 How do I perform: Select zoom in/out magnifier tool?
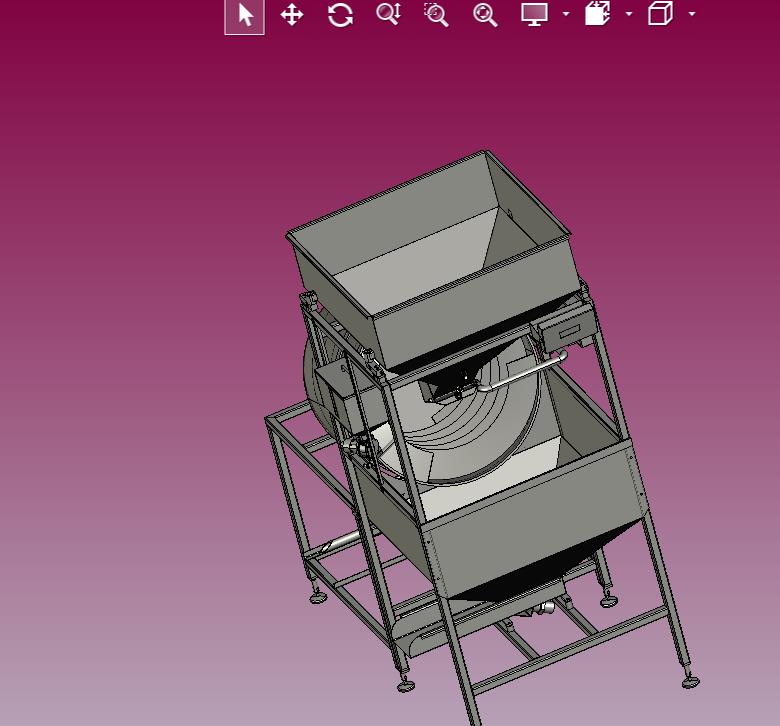389,14
